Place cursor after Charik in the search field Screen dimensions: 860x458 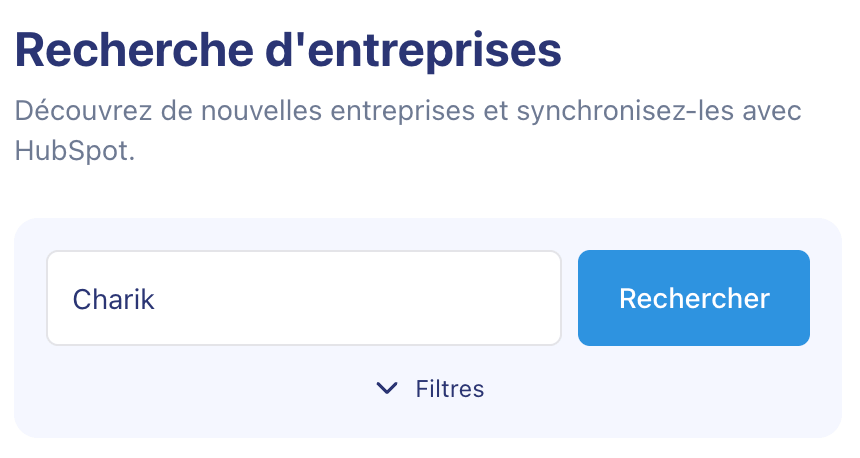tap(158, 299)
